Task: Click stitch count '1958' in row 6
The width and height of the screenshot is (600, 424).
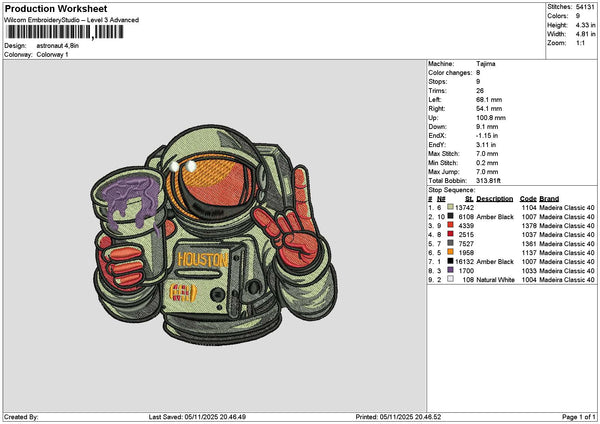Action: point(466,253)
